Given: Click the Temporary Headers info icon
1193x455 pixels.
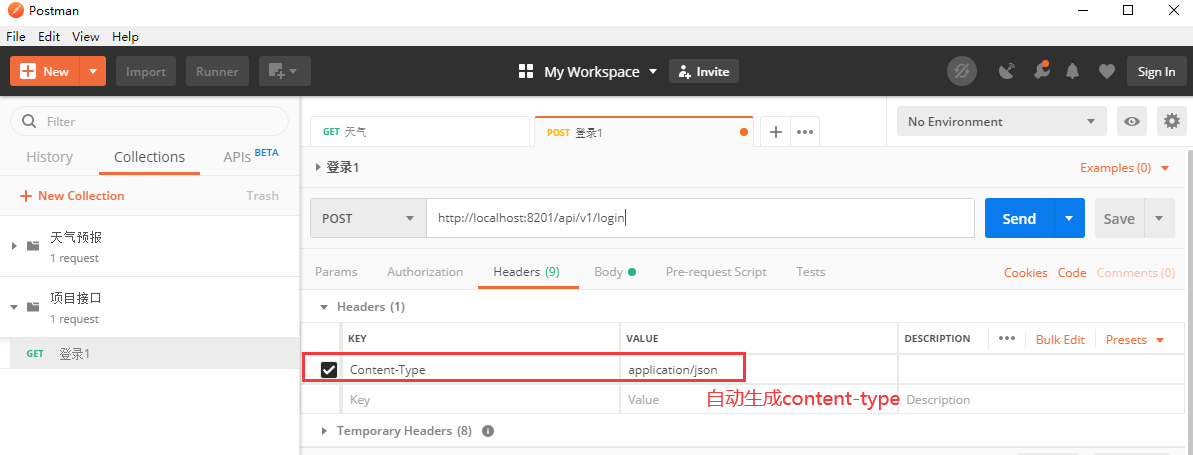Looking at the screenshot, I should [x=488, y=431].
